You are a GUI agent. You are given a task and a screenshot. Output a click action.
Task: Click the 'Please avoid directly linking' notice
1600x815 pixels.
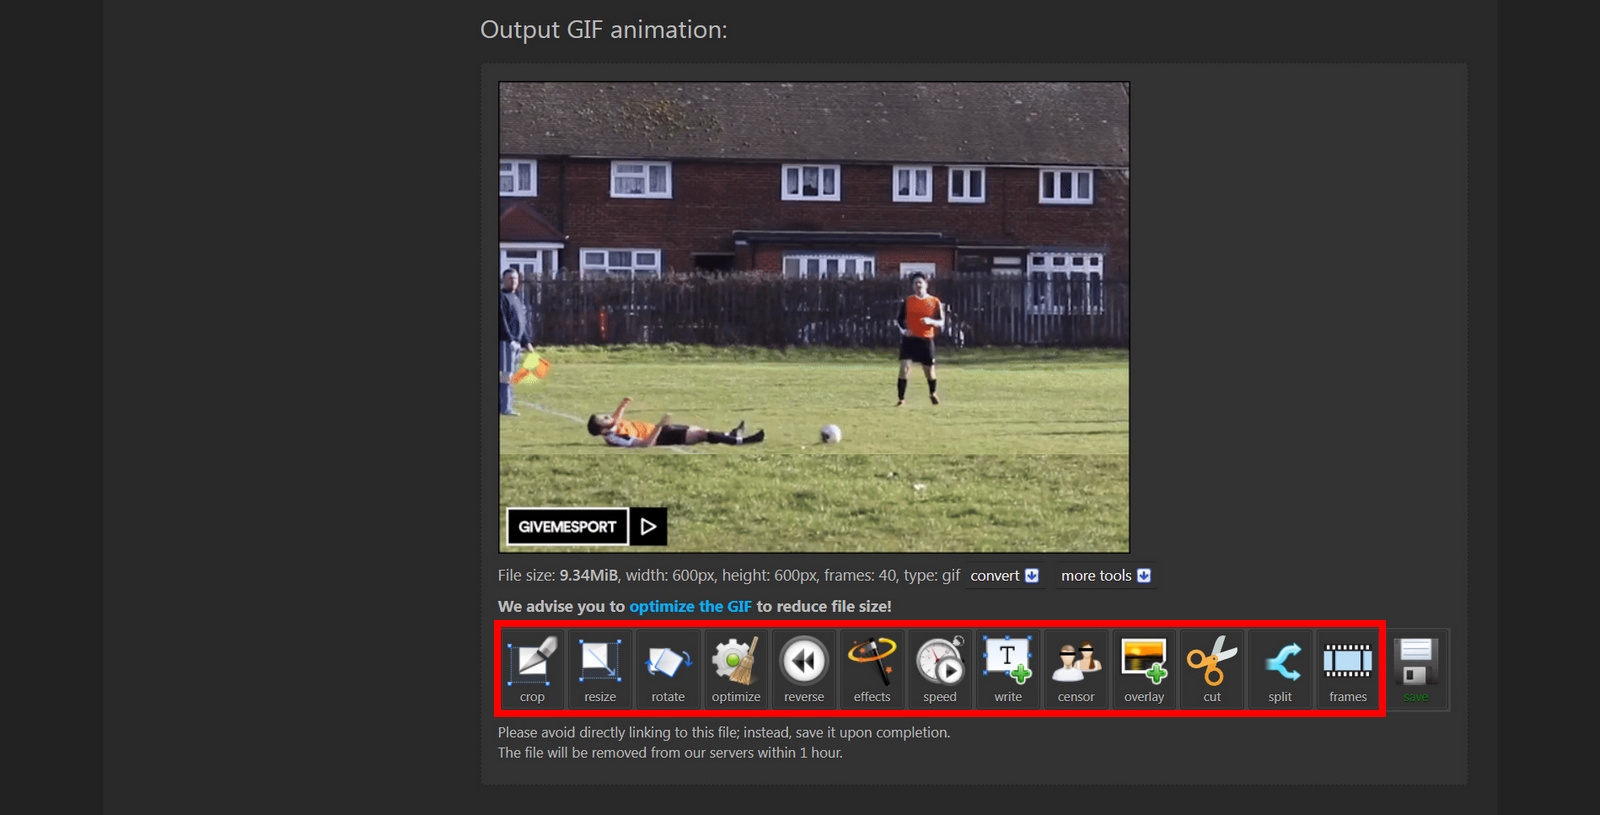click(724, 733)
